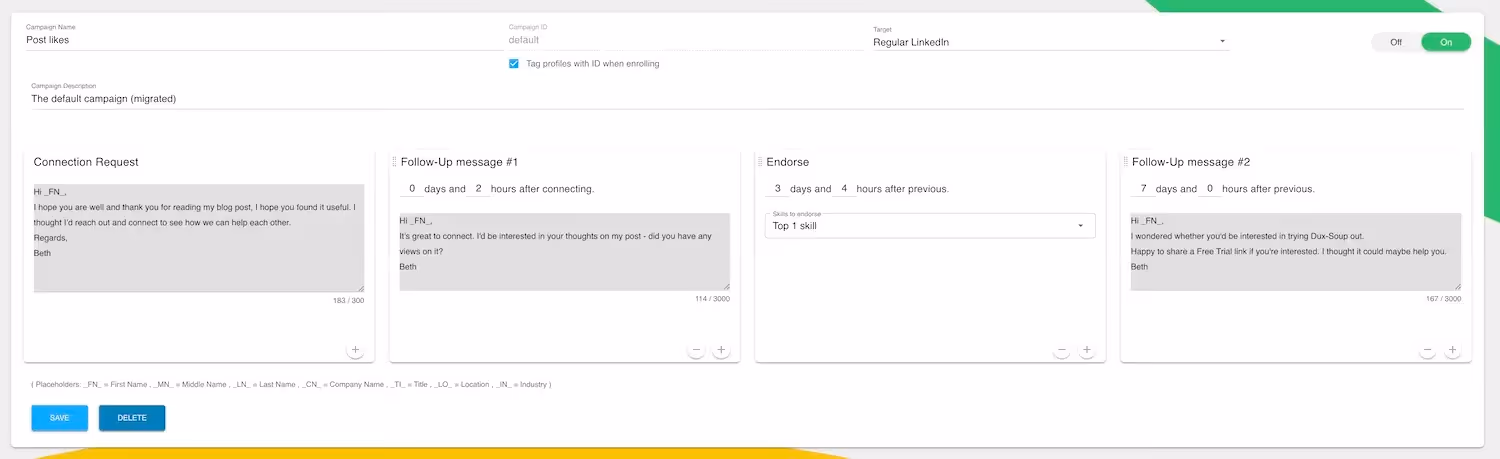This screenshot has width=1500, height=459.
Task: Grab the Endorse card drag handle
Action: 760,162
